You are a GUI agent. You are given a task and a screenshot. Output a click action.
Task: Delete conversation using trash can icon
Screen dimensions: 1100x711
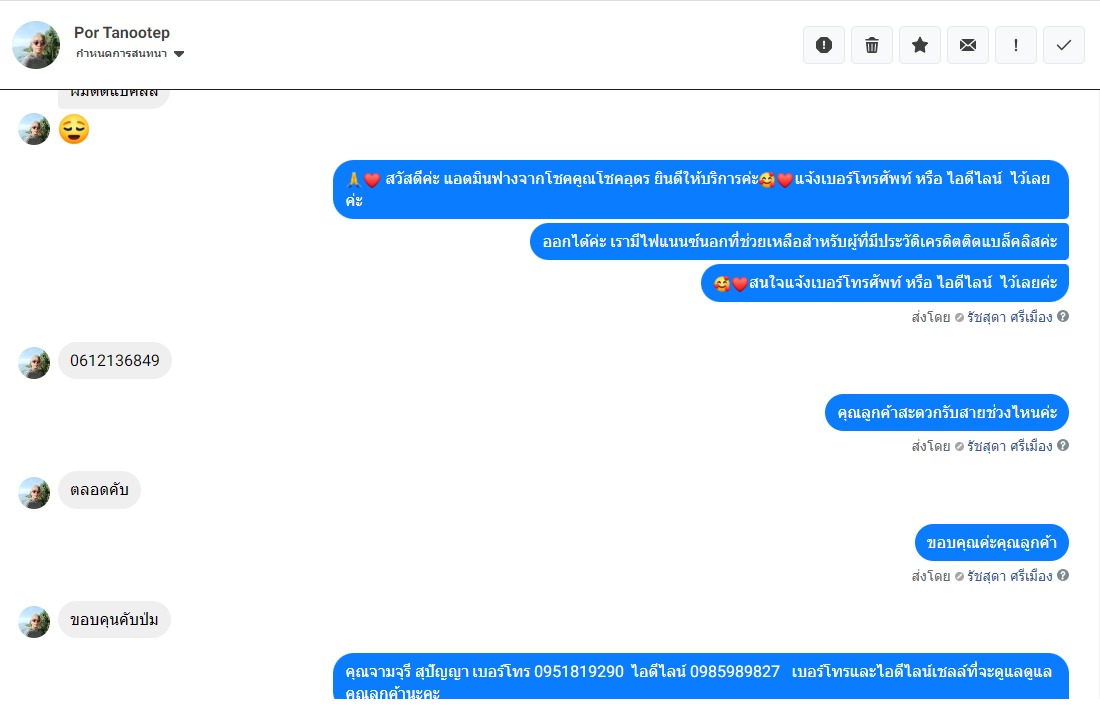[x=872, y=45]
